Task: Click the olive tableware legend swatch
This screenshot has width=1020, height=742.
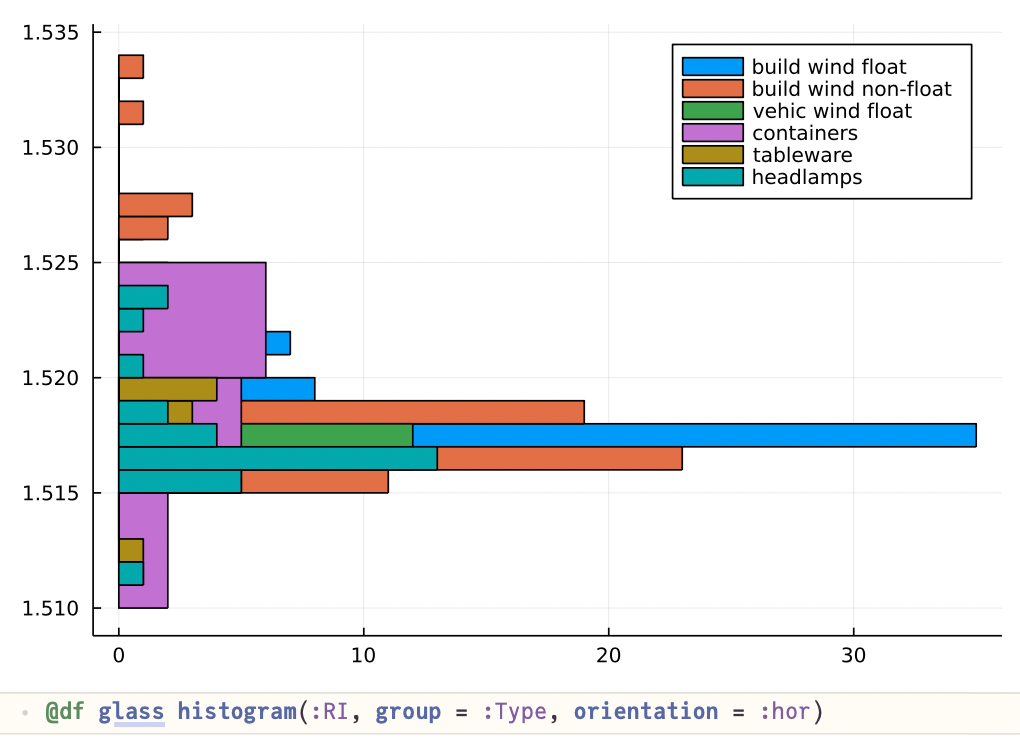Action: pos(712,155)
